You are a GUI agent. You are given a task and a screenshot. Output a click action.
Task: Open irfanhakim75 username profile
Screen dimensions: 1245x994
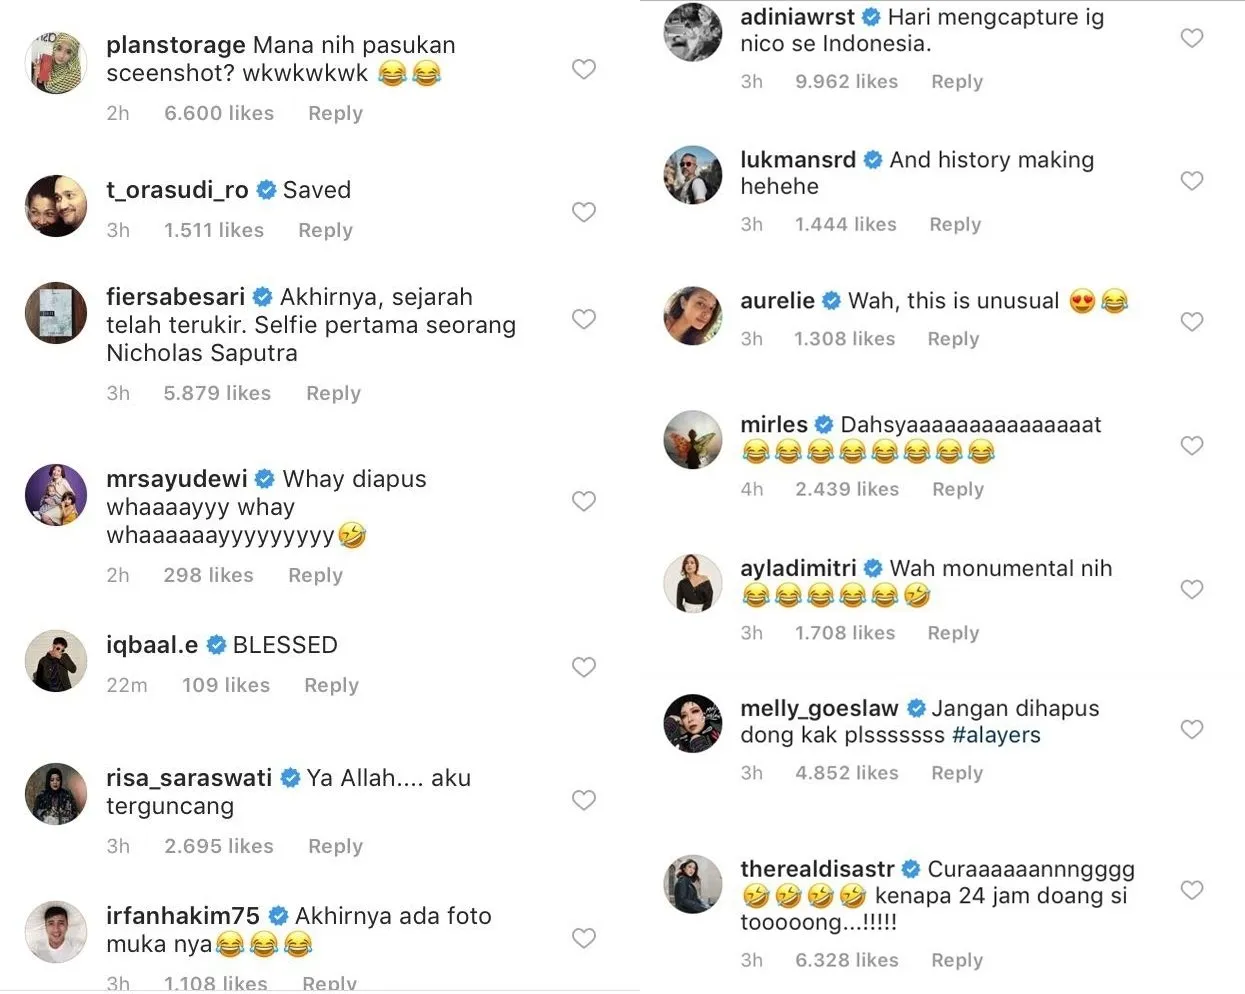(183, 916)
